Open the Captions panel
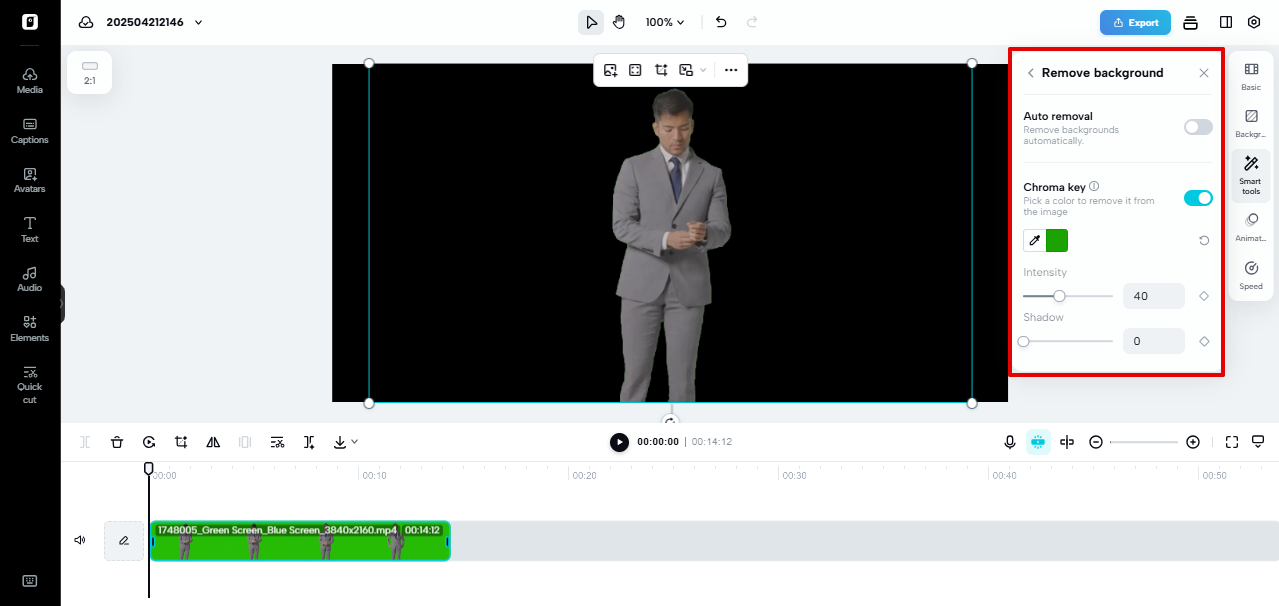The width and height of the screenshot is (1279, 606). (30, 130)
